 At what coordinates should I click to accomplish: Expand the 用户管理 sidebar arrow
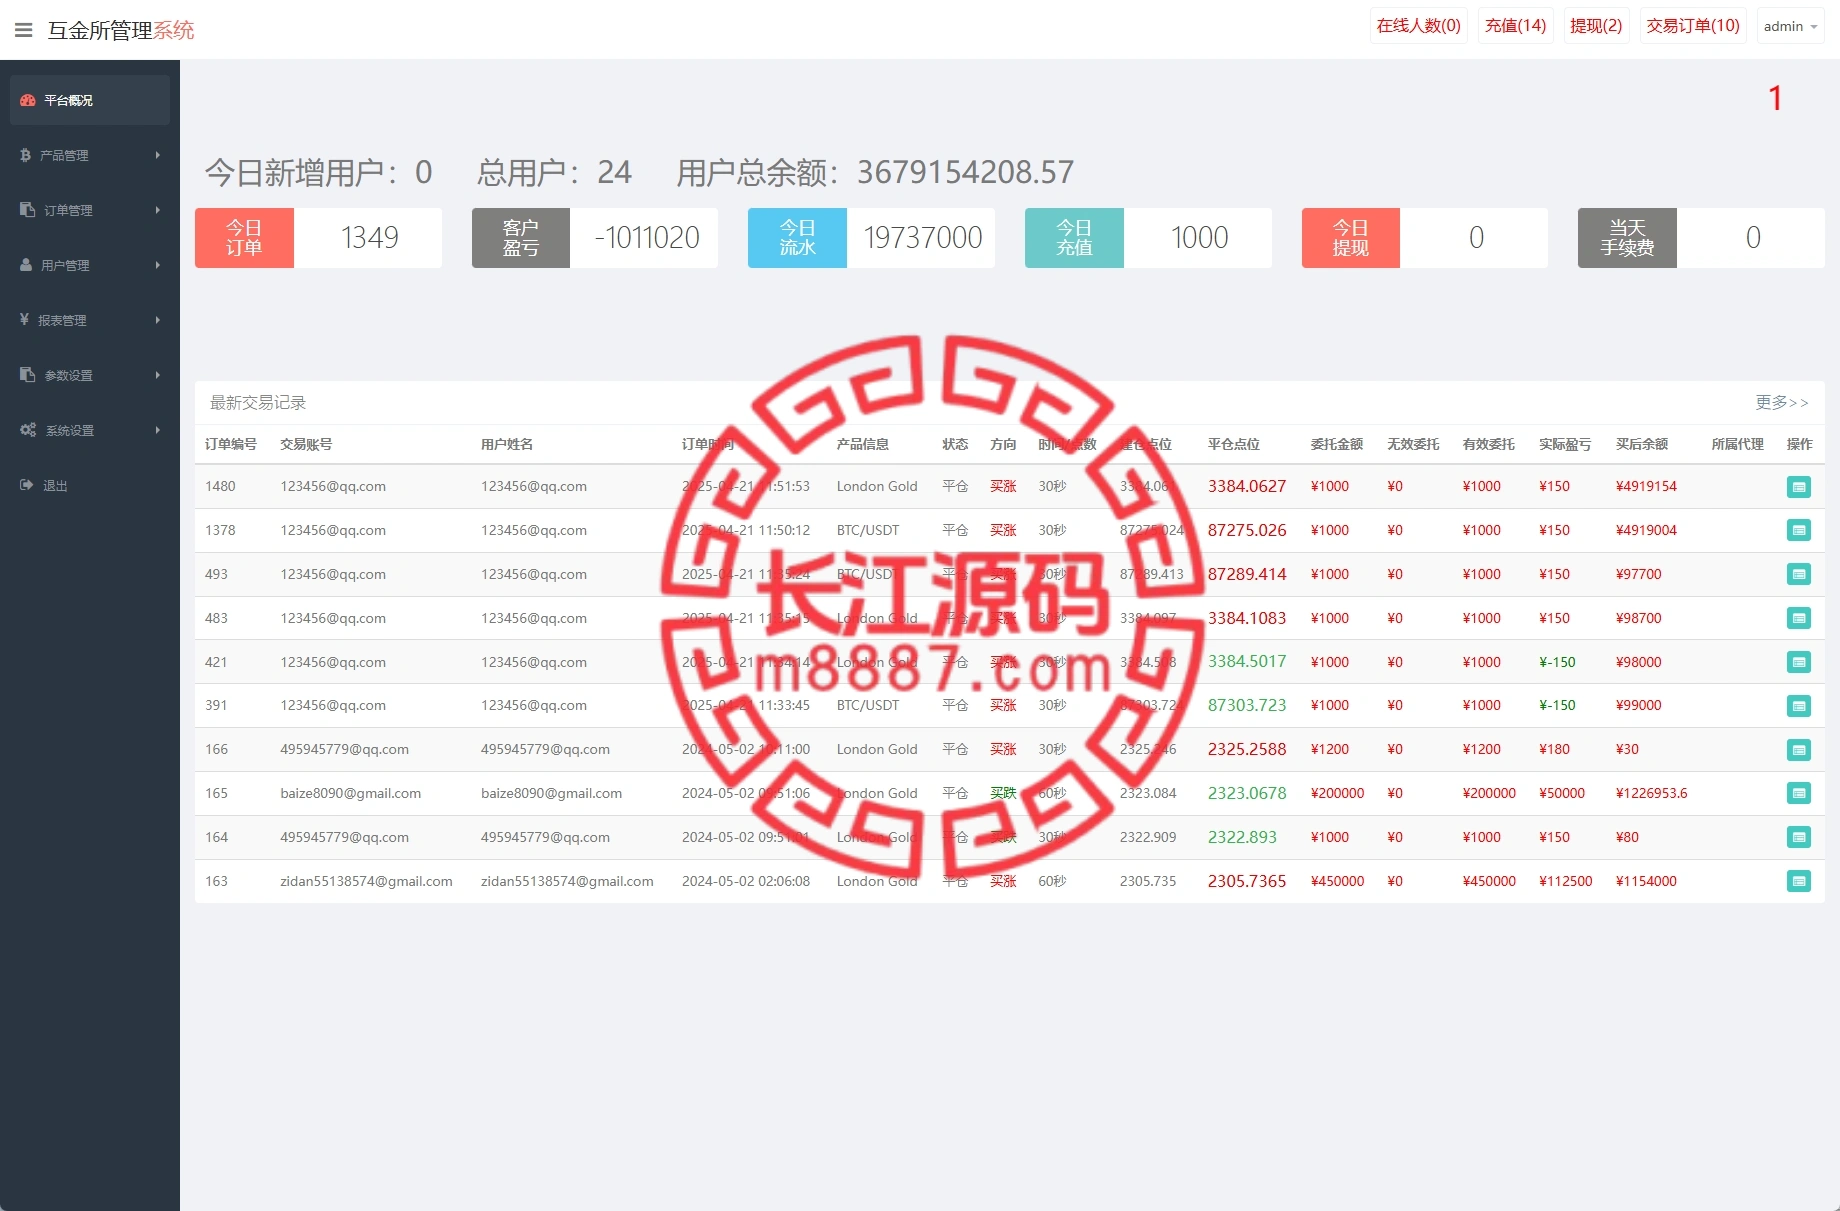coord(157,265)
